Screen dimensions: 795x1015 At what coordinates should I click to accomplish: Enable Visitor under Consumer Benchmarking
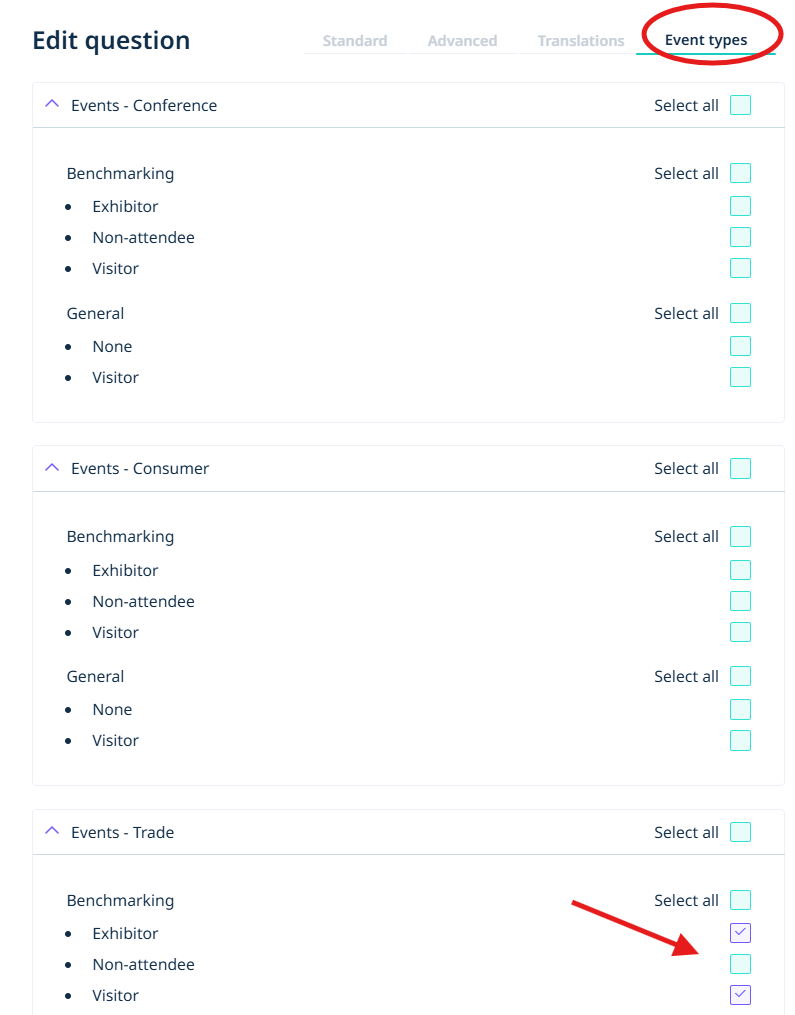(x=740, y=632)
